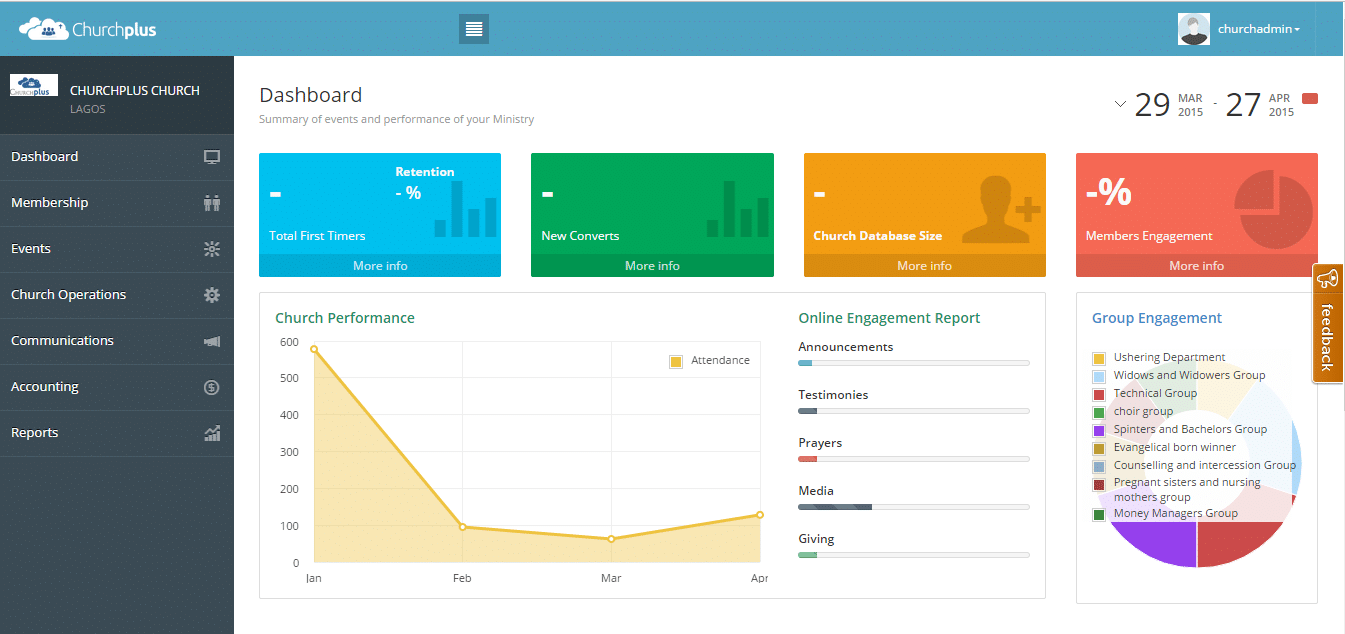Click the Membership people icon
The image size is (1345, 634).
211,203
